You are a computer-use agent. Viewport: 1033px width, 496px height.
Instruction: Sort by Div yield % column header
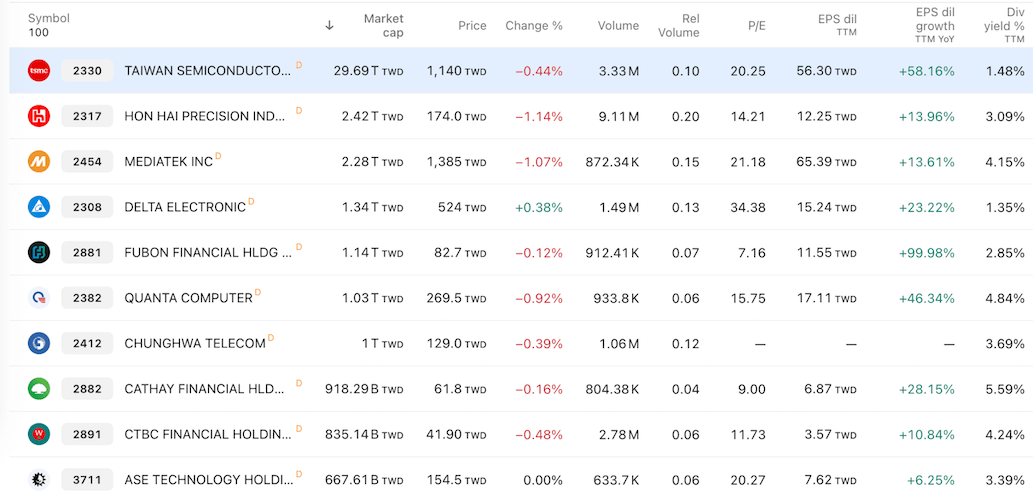[x=1005, y=26]
